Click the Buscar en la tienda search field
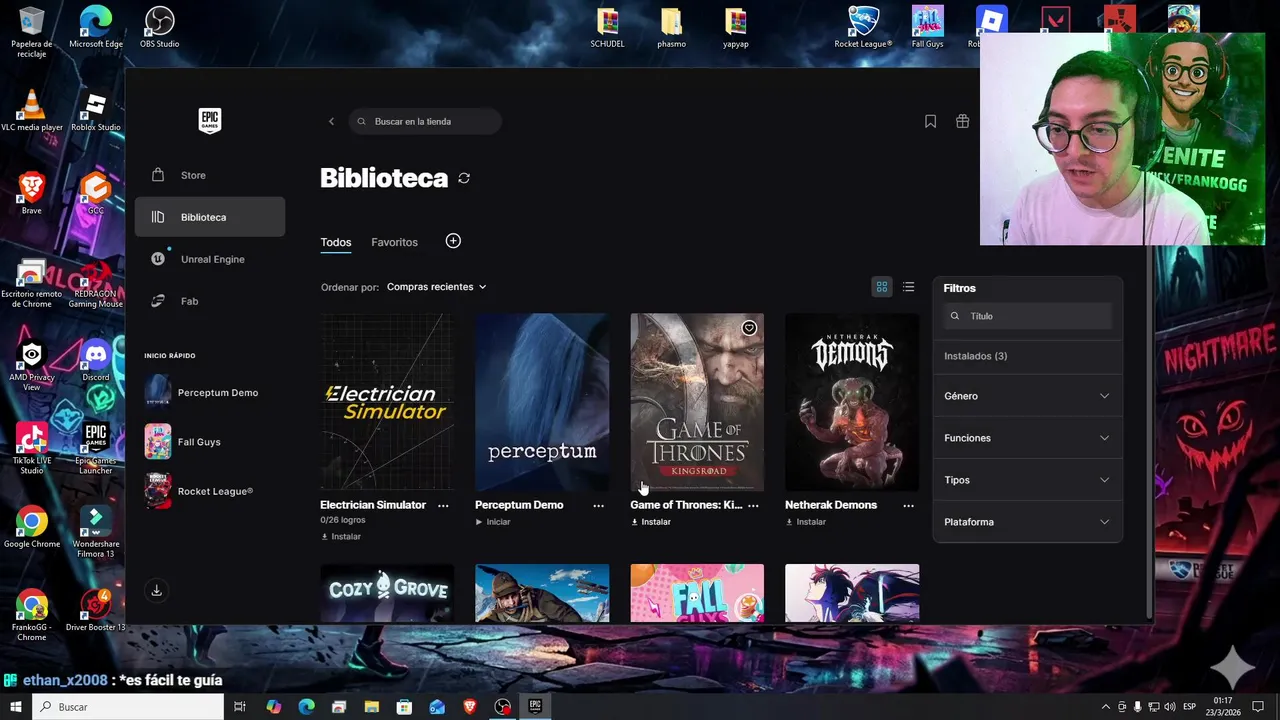Image resolution: width=1280 pixels, height=720 pixels. (425, 122)
